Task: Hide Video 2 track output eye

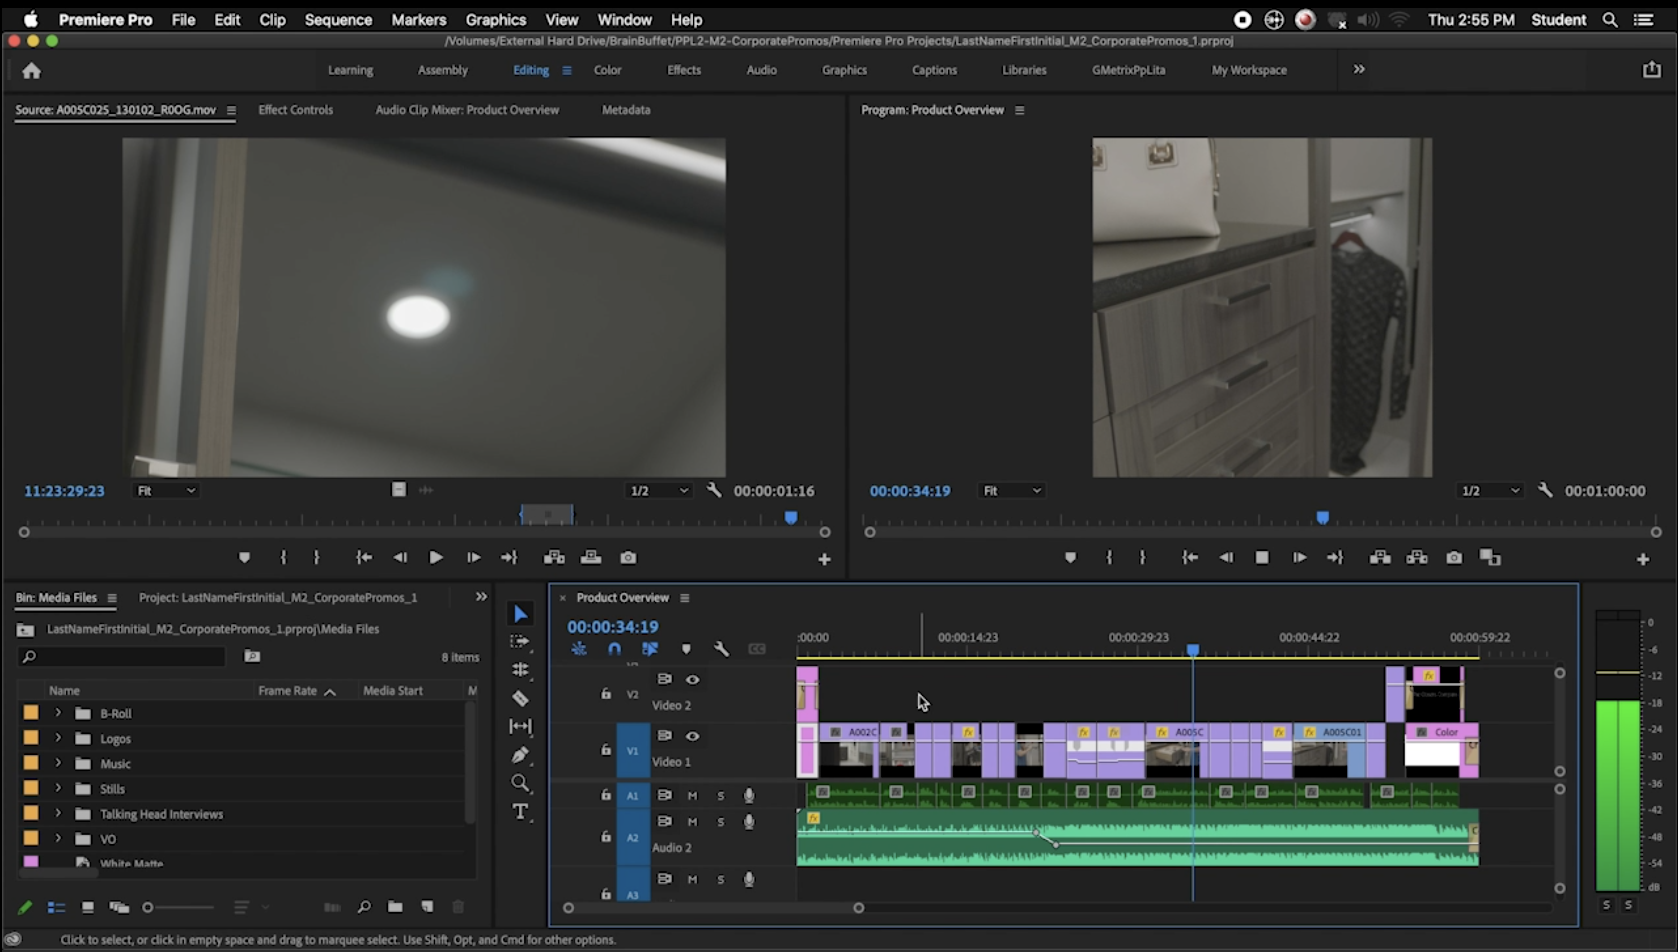Action: pyautogui.click(x=692, y=679)
